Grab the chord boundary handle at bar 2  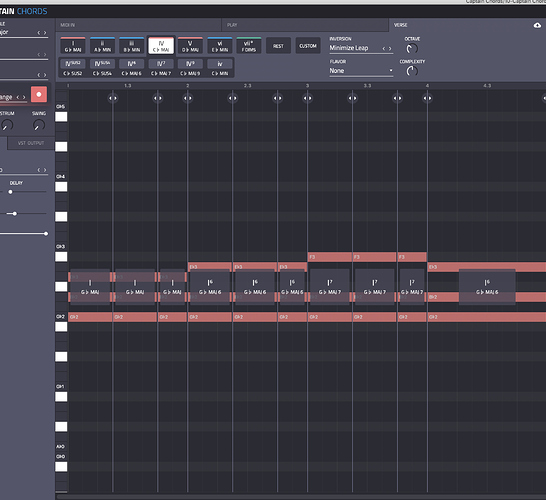pos(188,98)
